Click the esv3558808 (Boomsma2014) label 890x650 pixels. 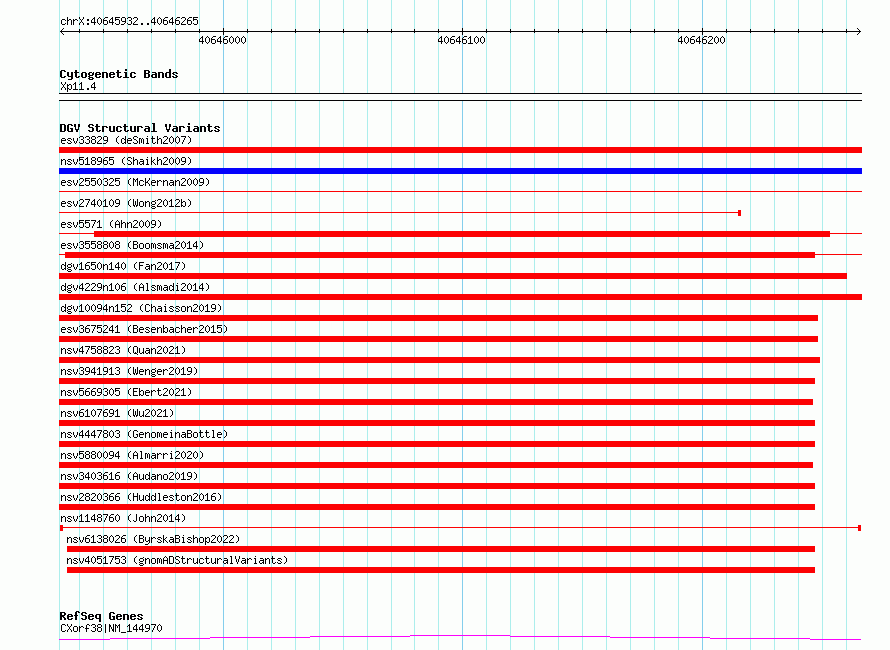(132, 245)
